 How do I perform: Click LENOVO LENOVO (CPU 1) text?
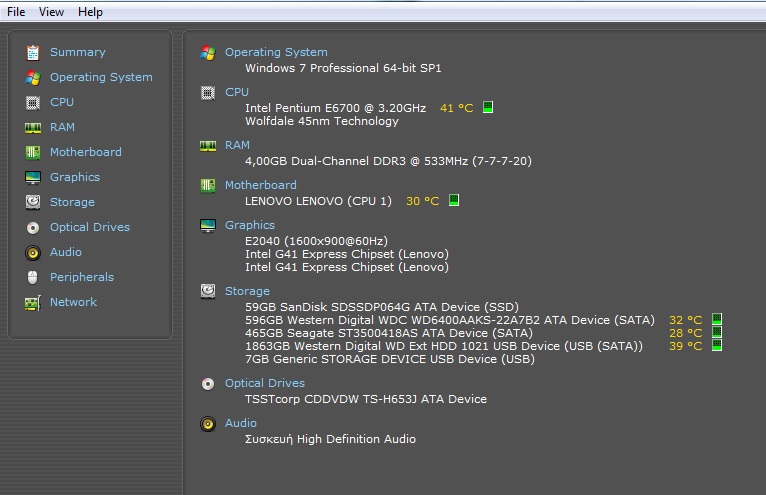tap(319, 201)
